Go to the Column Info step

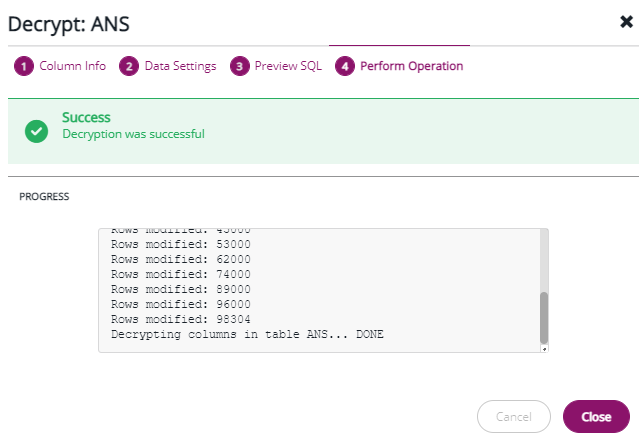tap(72, 66)
